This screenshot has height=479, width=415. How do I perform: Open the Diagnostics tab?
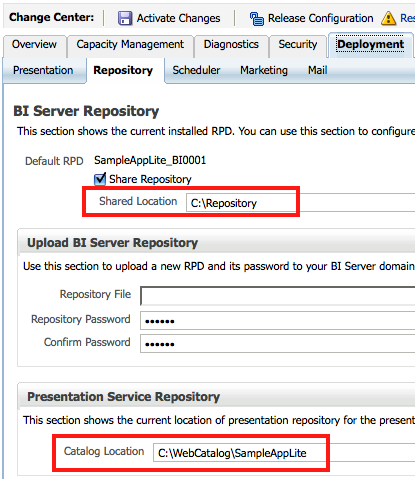[x=231, y=44]
